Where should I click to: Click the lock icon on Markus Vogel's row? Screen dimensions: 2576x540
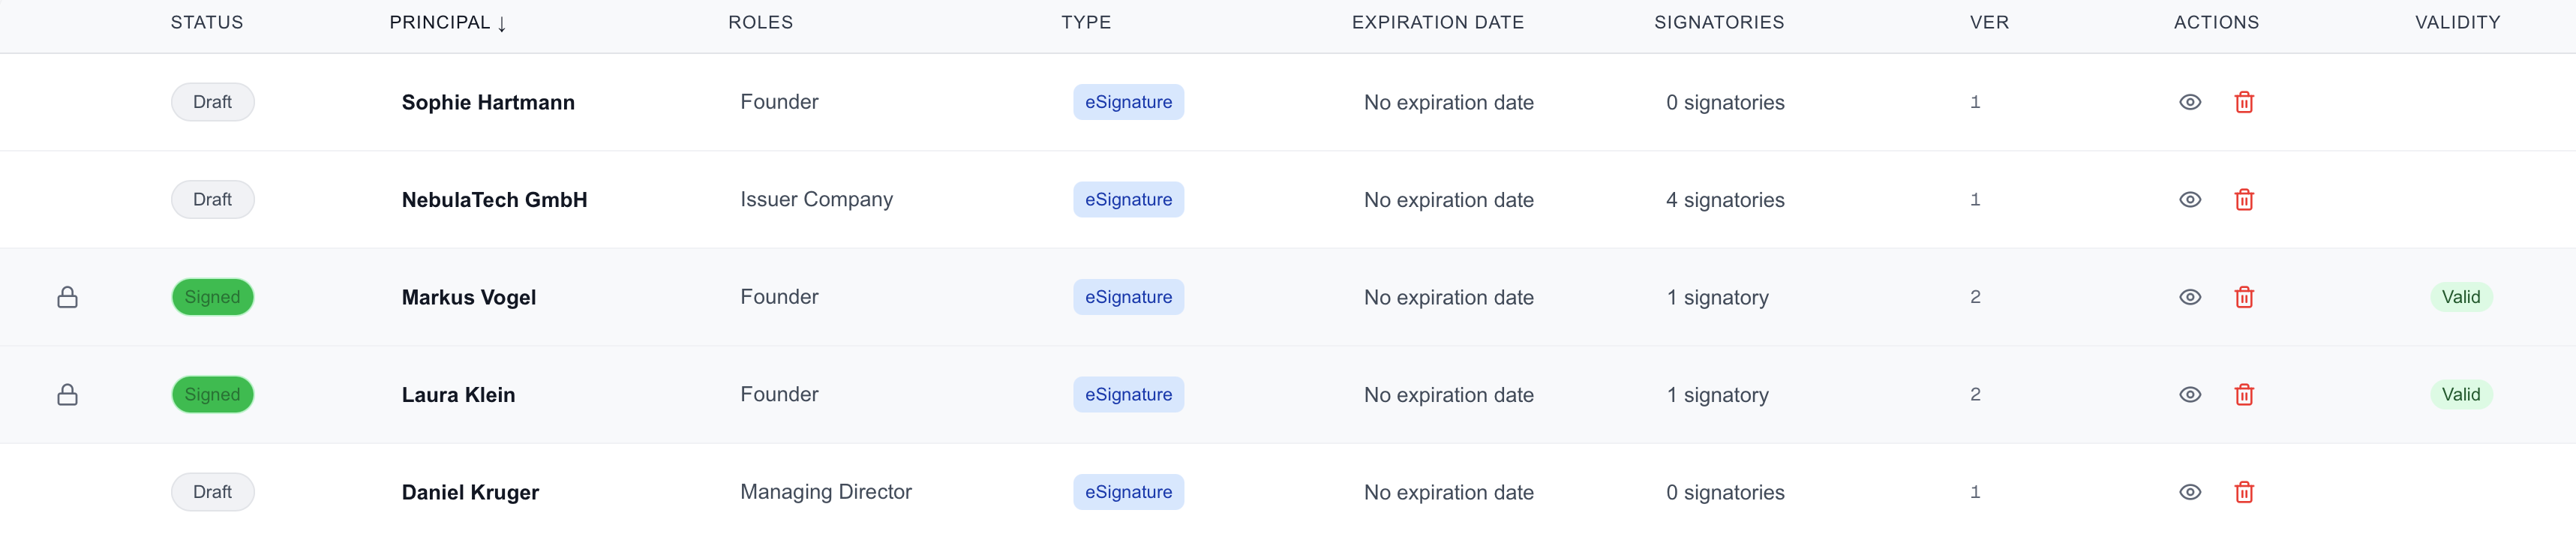pos(68,296)
